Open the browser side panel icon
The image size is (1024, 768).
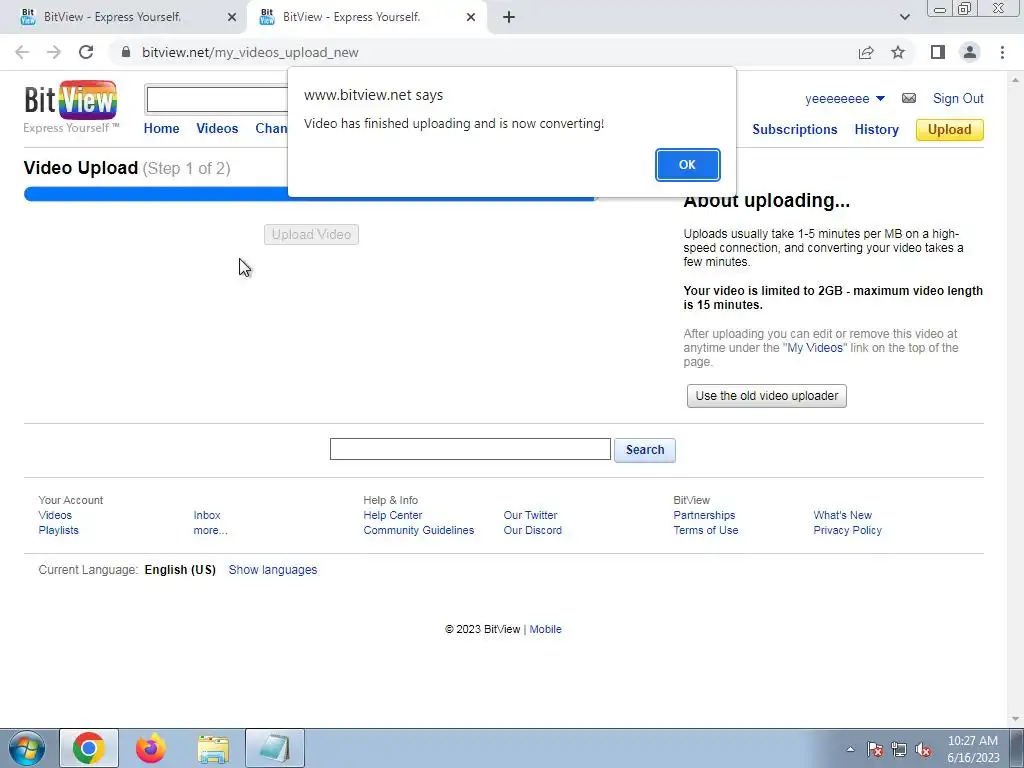[938, 52]
